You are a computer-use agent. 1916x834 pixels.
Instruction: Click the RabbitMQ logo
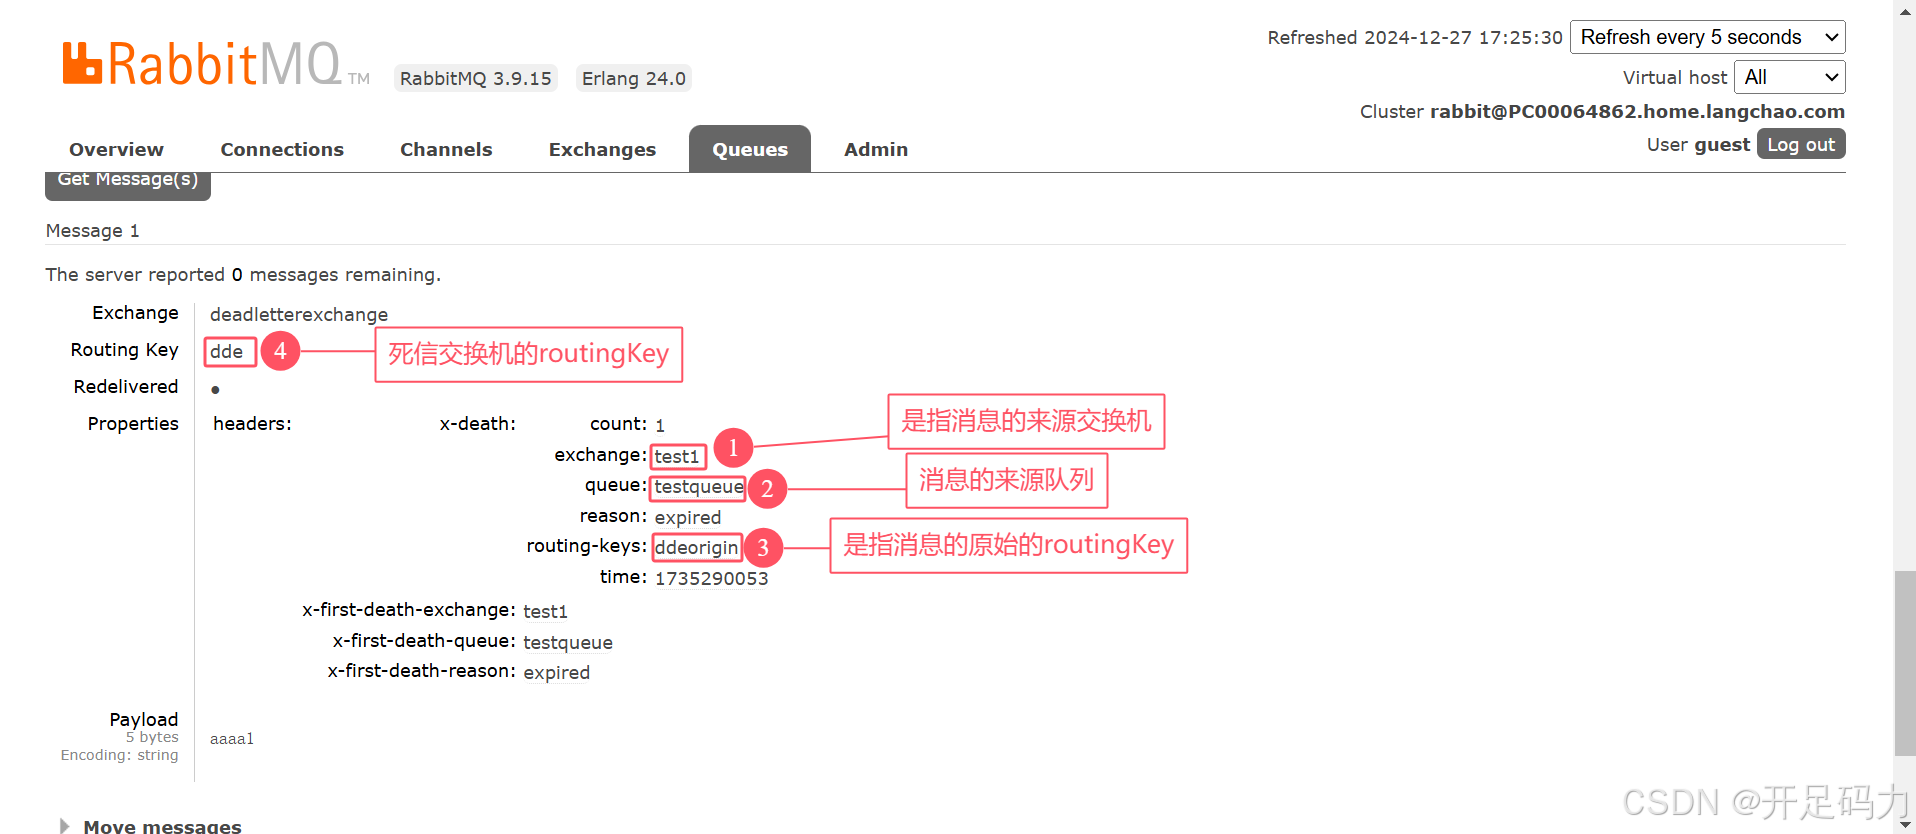pyautogui.click(x=215, y=64)
